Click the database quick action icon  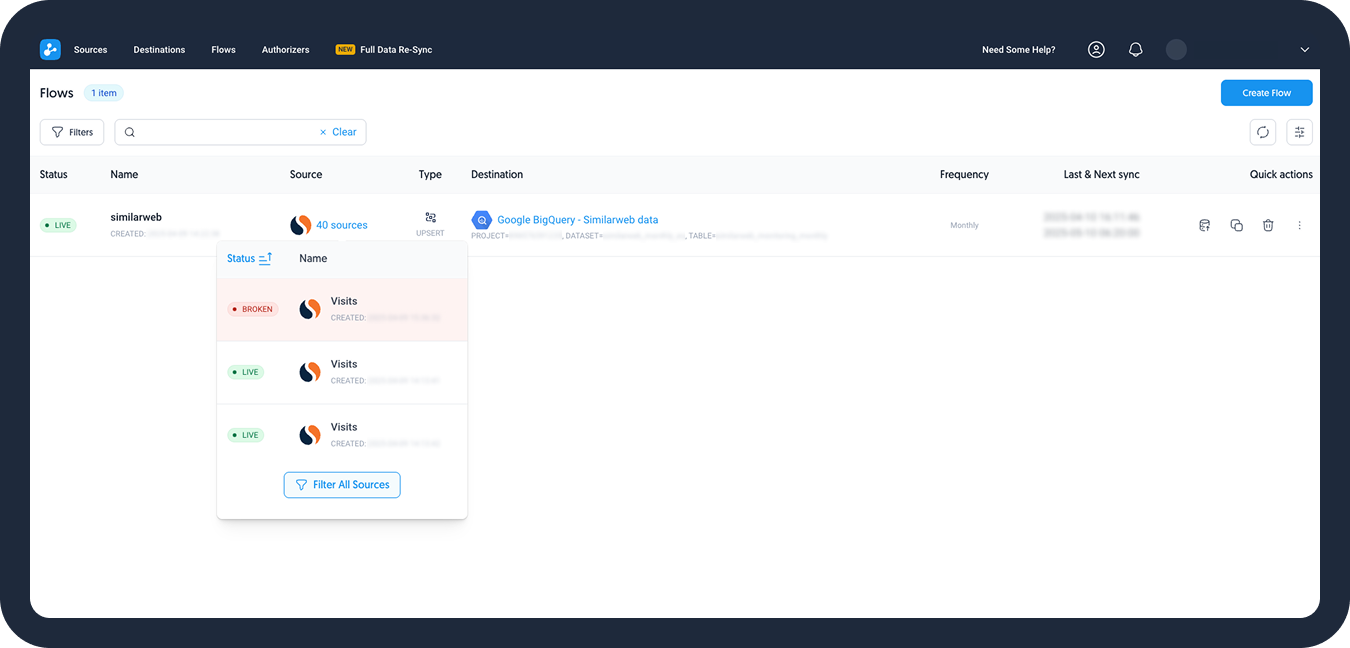(1205, 225)
